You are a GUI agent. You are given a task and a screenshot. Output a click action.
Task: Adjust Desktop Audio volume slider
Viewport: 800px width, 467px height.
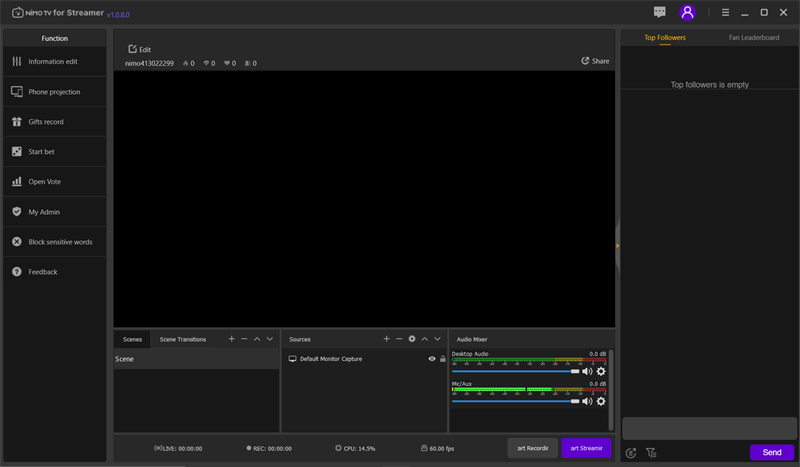515,372
